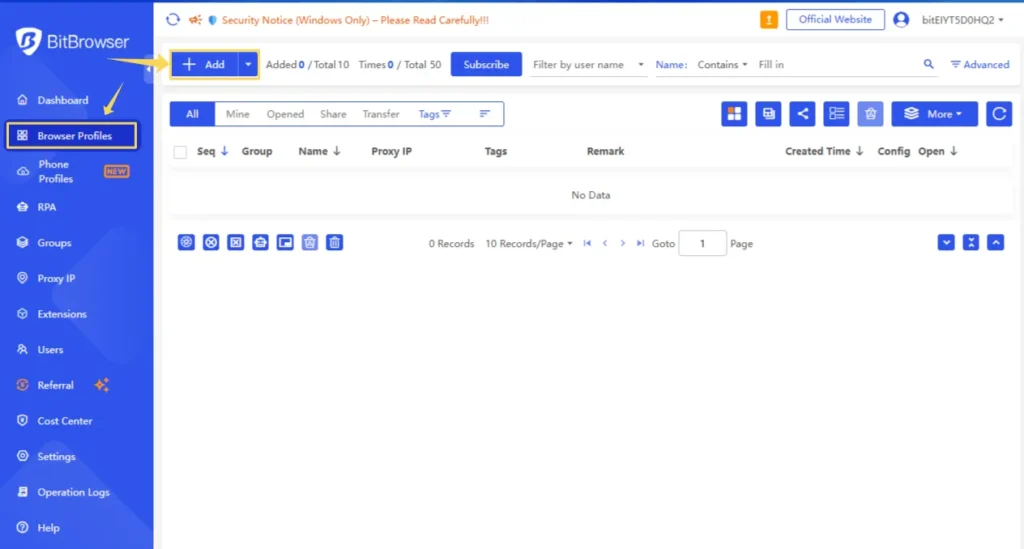Click the recycle bin icon in top toolbar
The height and width of the screenshot is (549, 1024).
(870, 114)
